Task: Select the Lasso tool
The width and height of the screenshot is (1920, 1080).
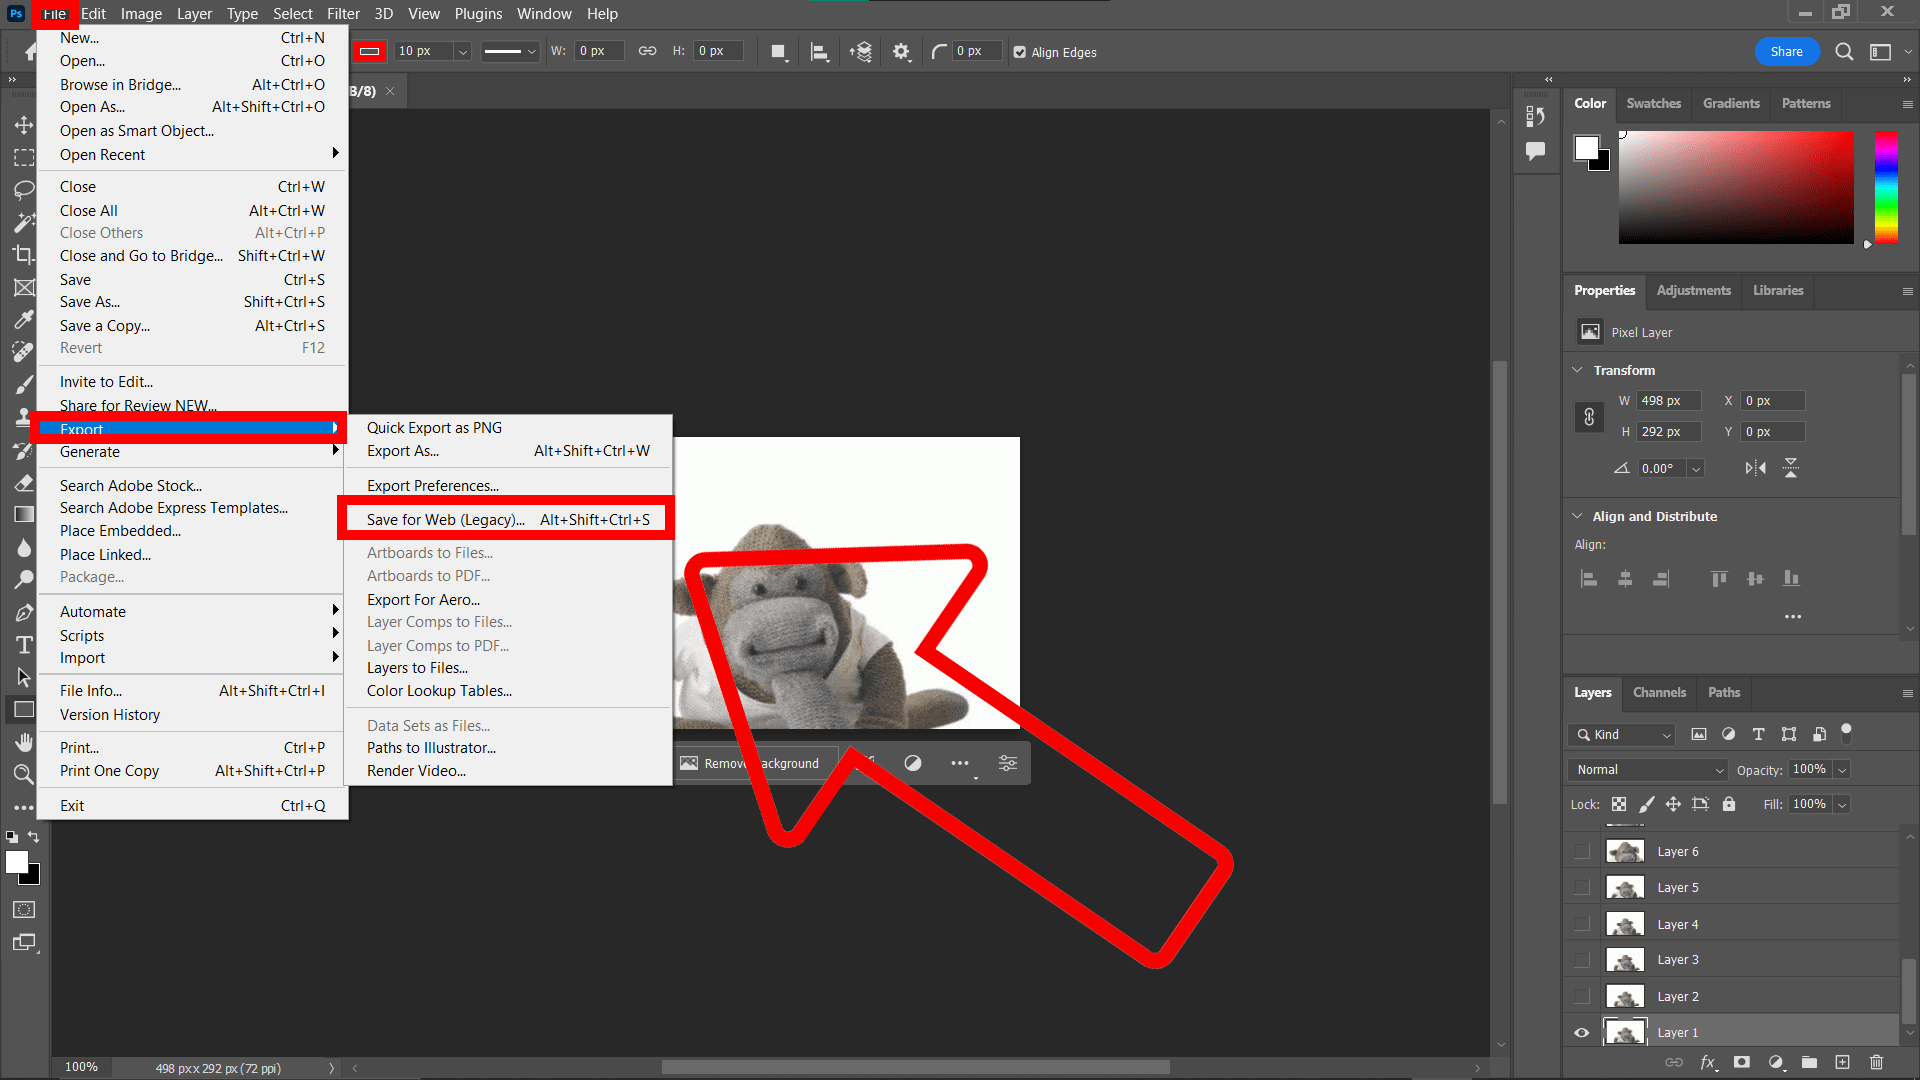Action: (x=24, y=190)
